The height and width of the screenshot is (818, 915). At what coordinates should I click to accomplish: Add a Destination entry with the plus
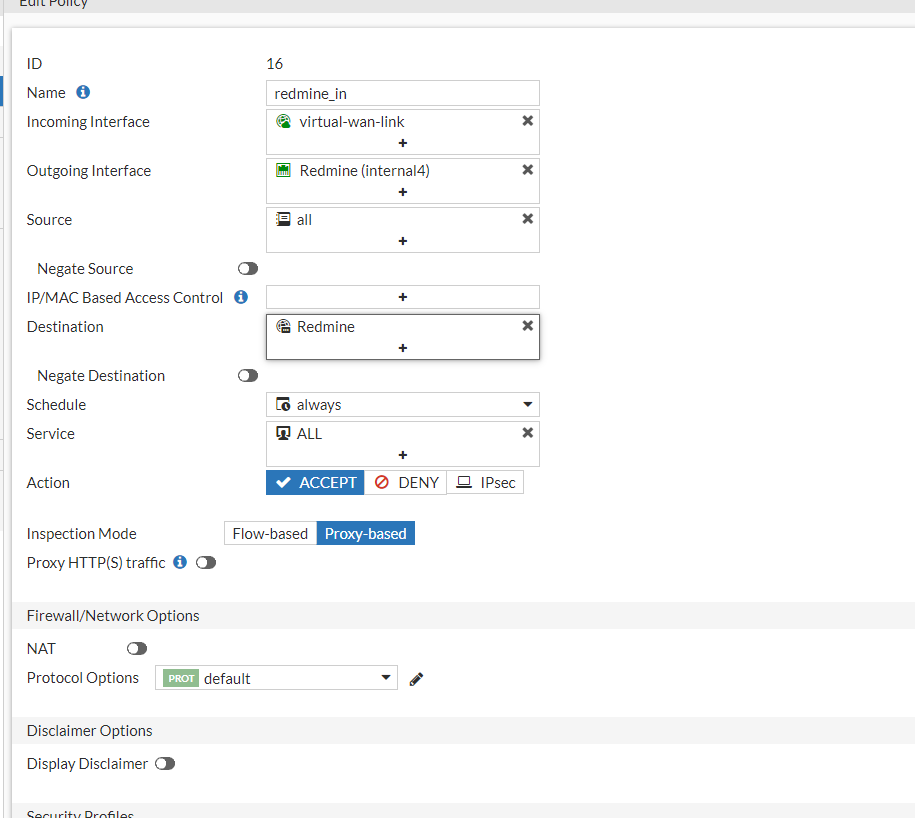403,348
